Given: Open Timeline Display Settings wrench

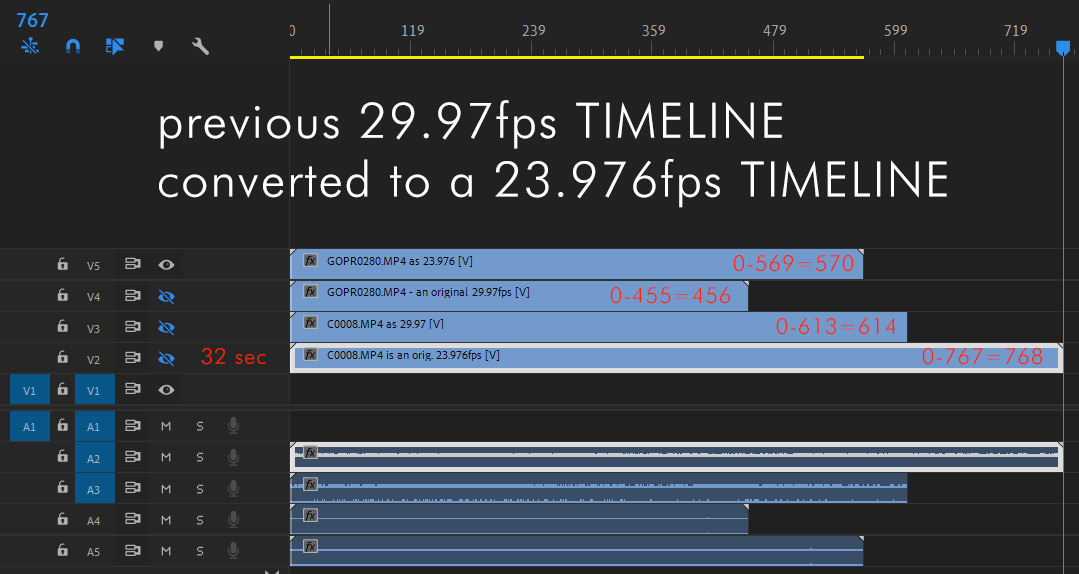Looking at the screenshot, I should 200,46.
